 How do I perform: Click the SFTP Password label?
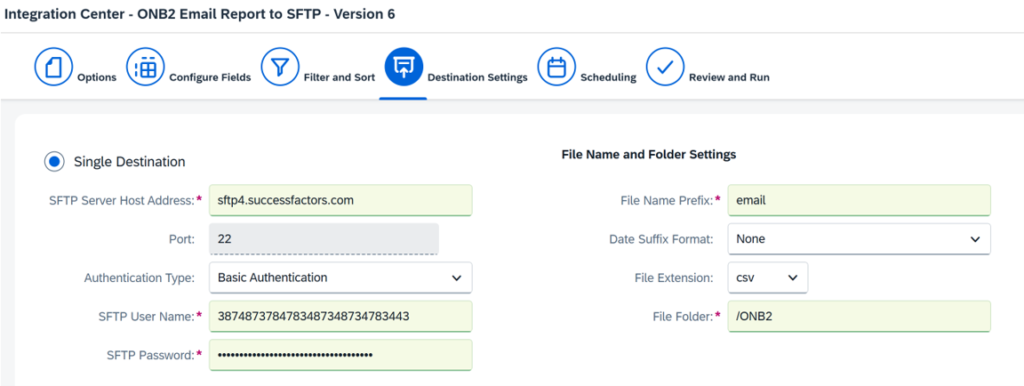[x=150, y=355]
